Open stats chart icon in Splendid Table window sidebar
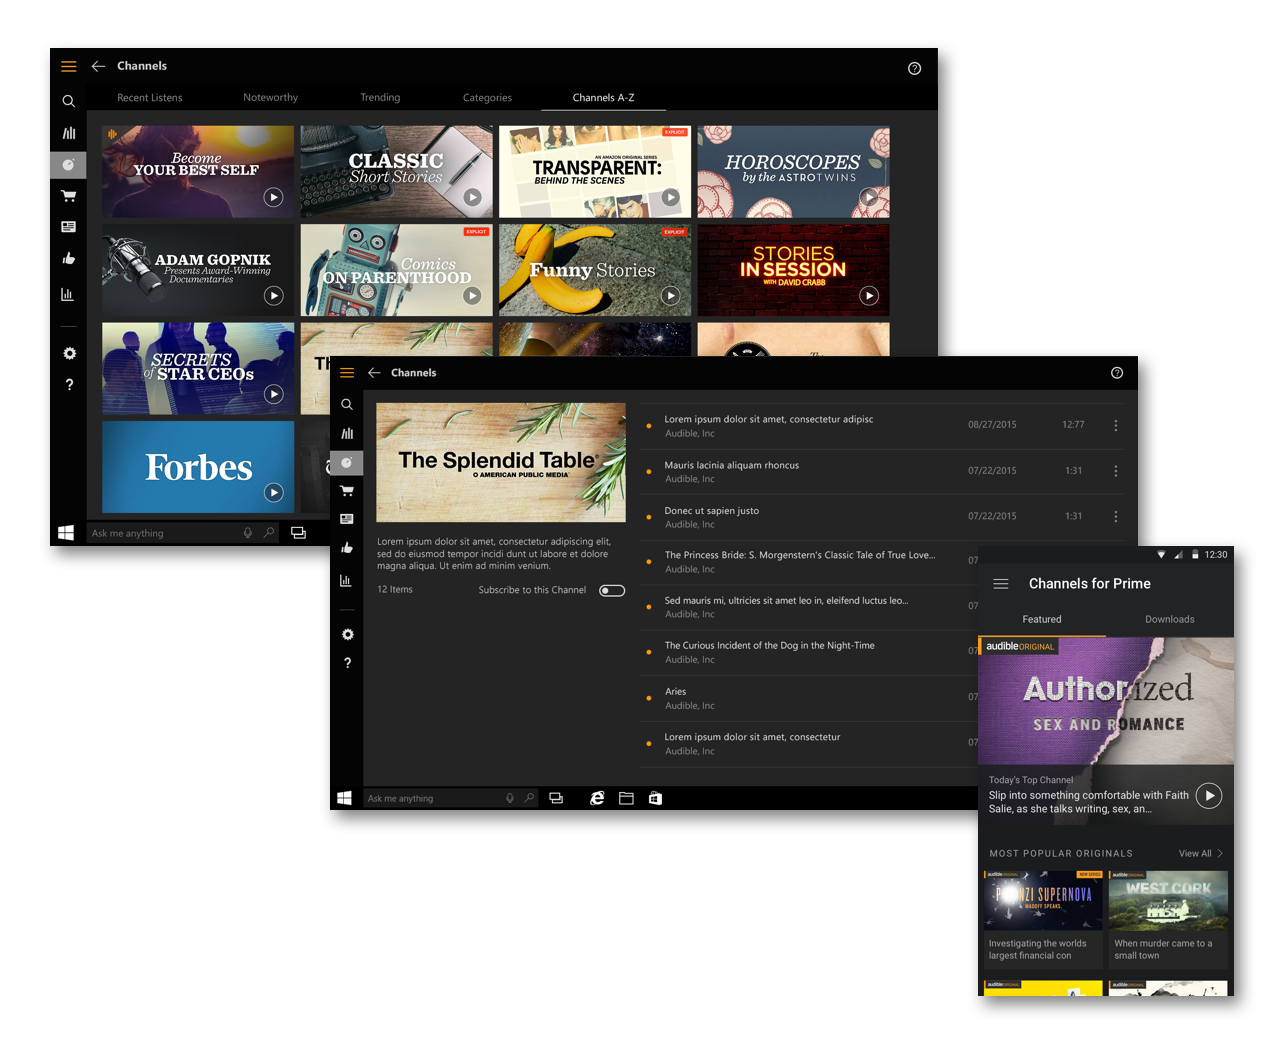The width and height of the screenshot is (1284, 1046). tap(346, 580)
